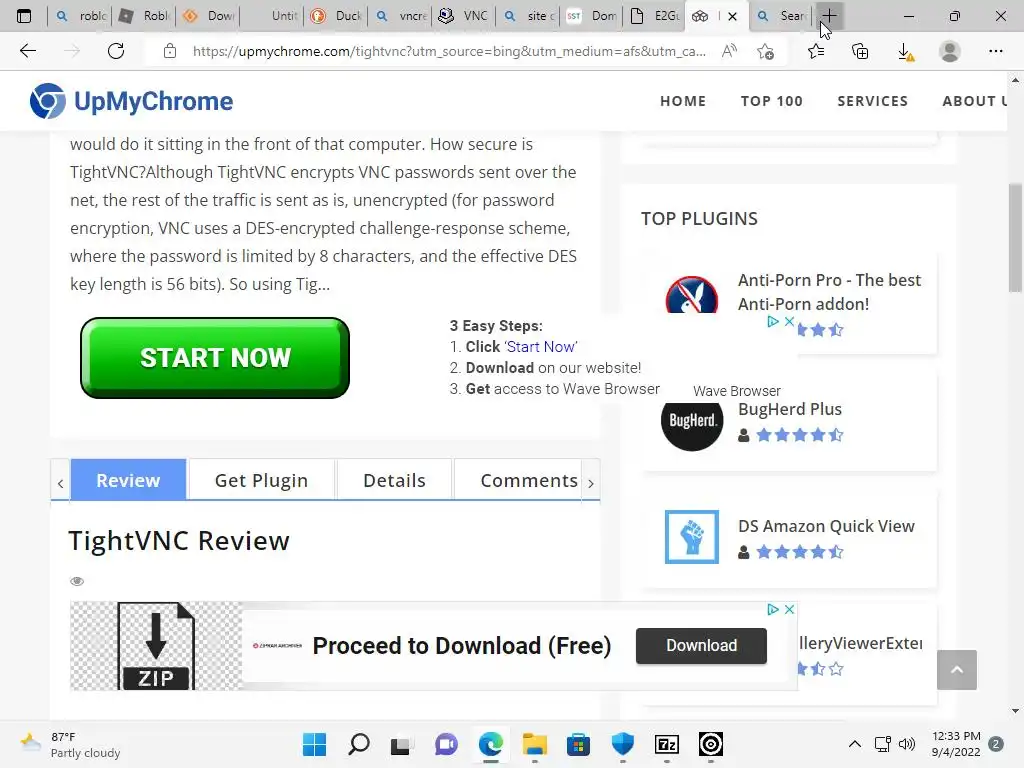Reload the current page
The width and height of the screenshot is (1024, 768).
coord(116,51)
